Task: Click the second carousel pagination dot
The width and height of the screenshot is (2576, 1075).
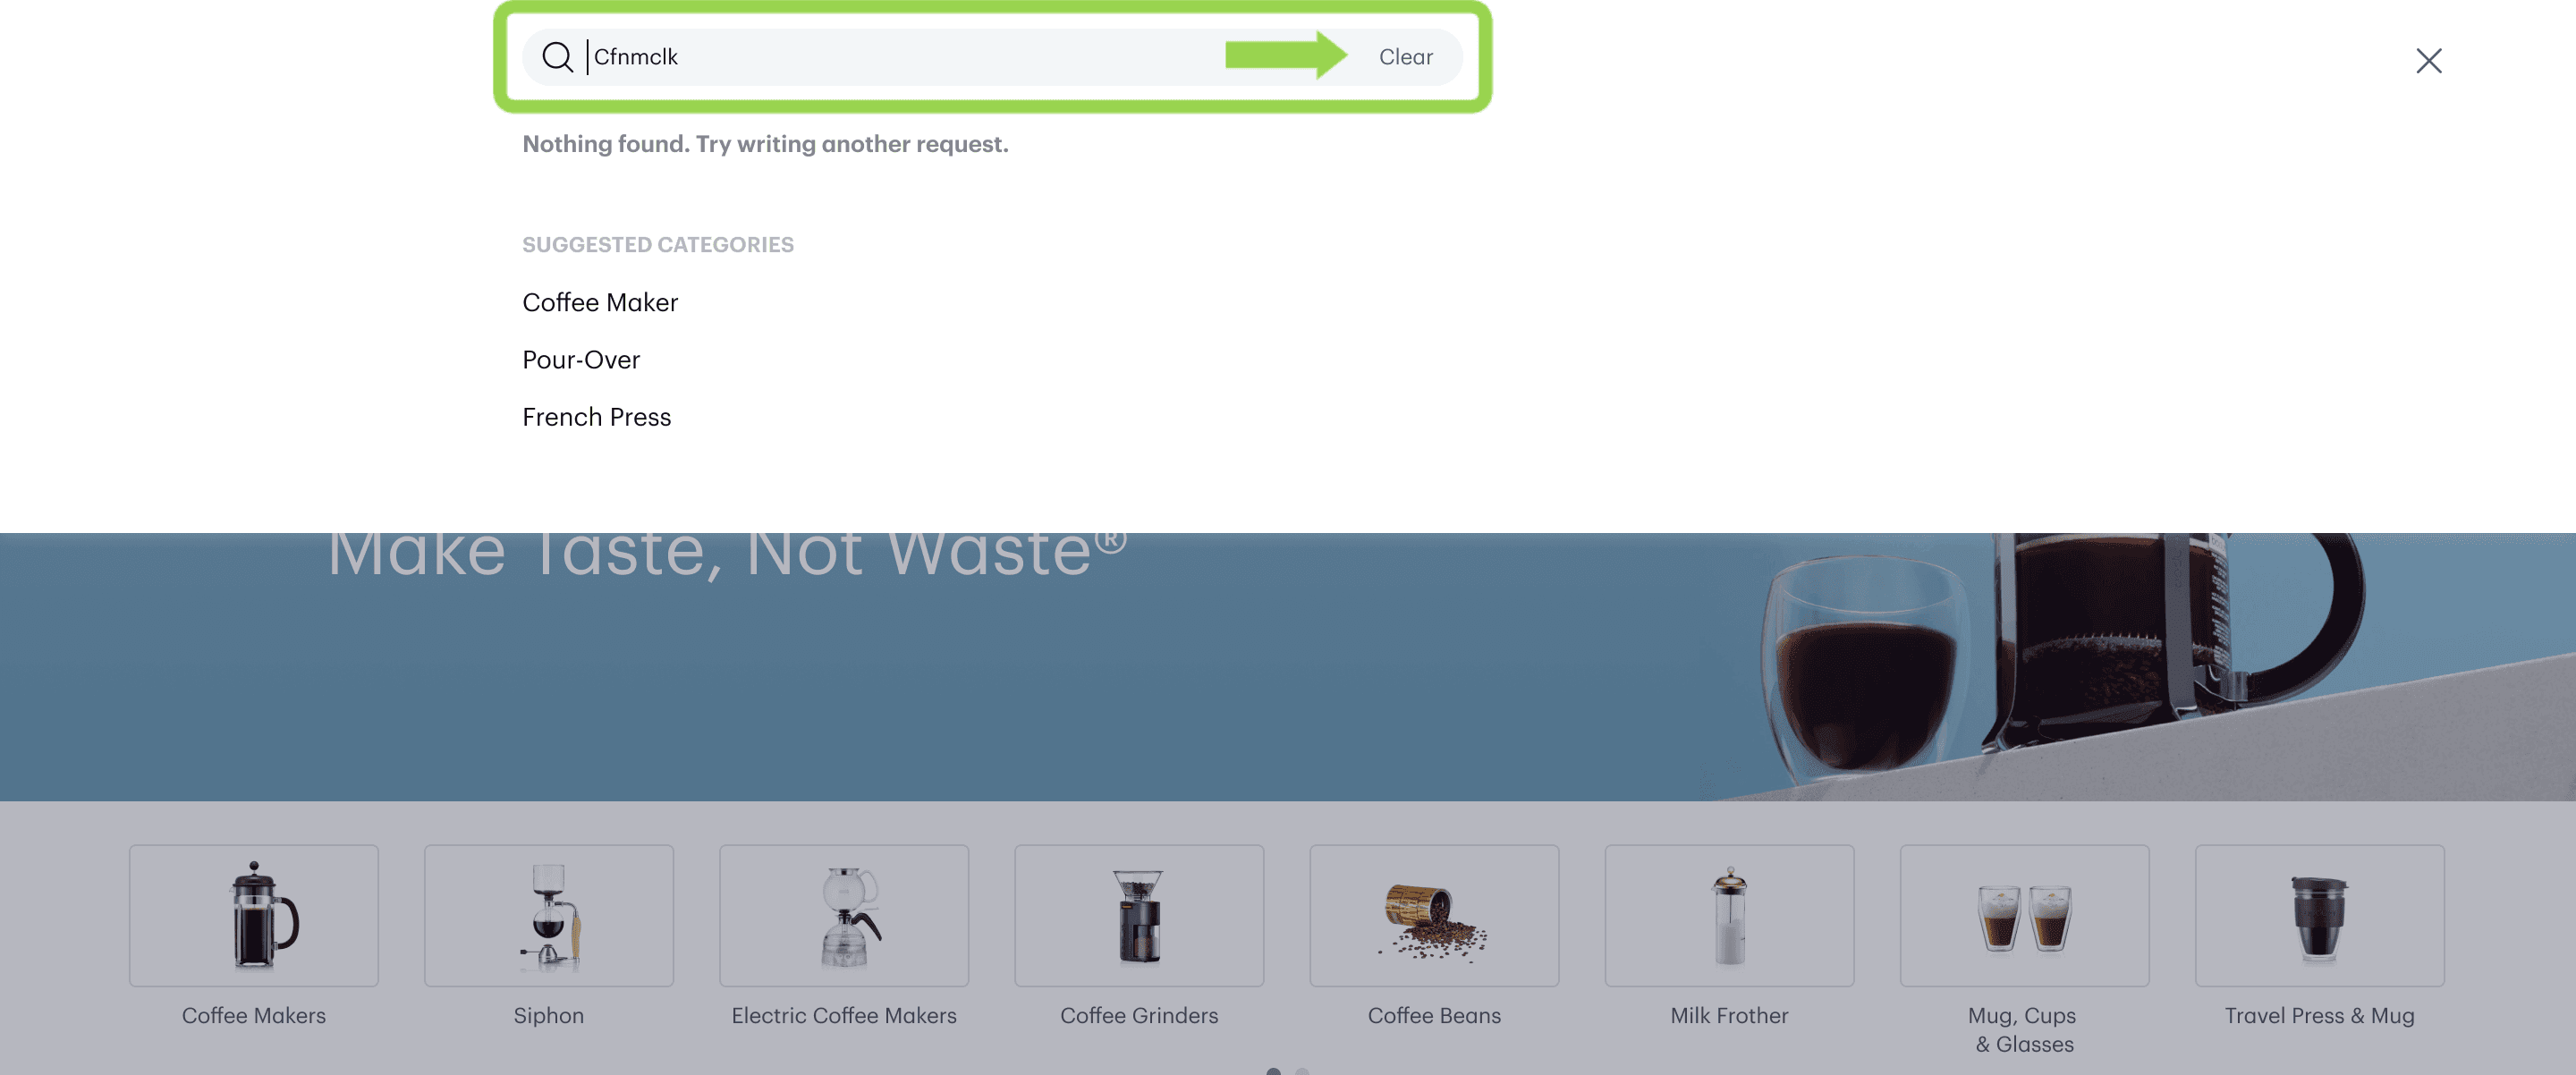Action: 1300,1071
